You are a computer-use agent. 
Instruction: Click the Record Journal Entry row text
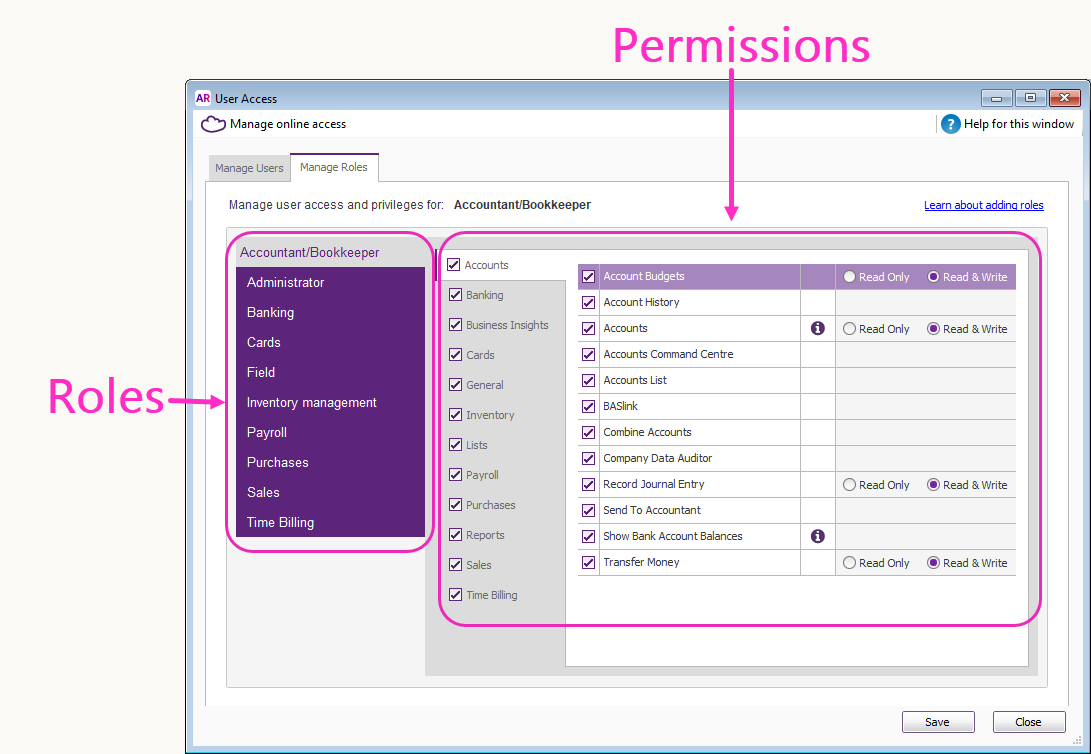coord(654,484)
